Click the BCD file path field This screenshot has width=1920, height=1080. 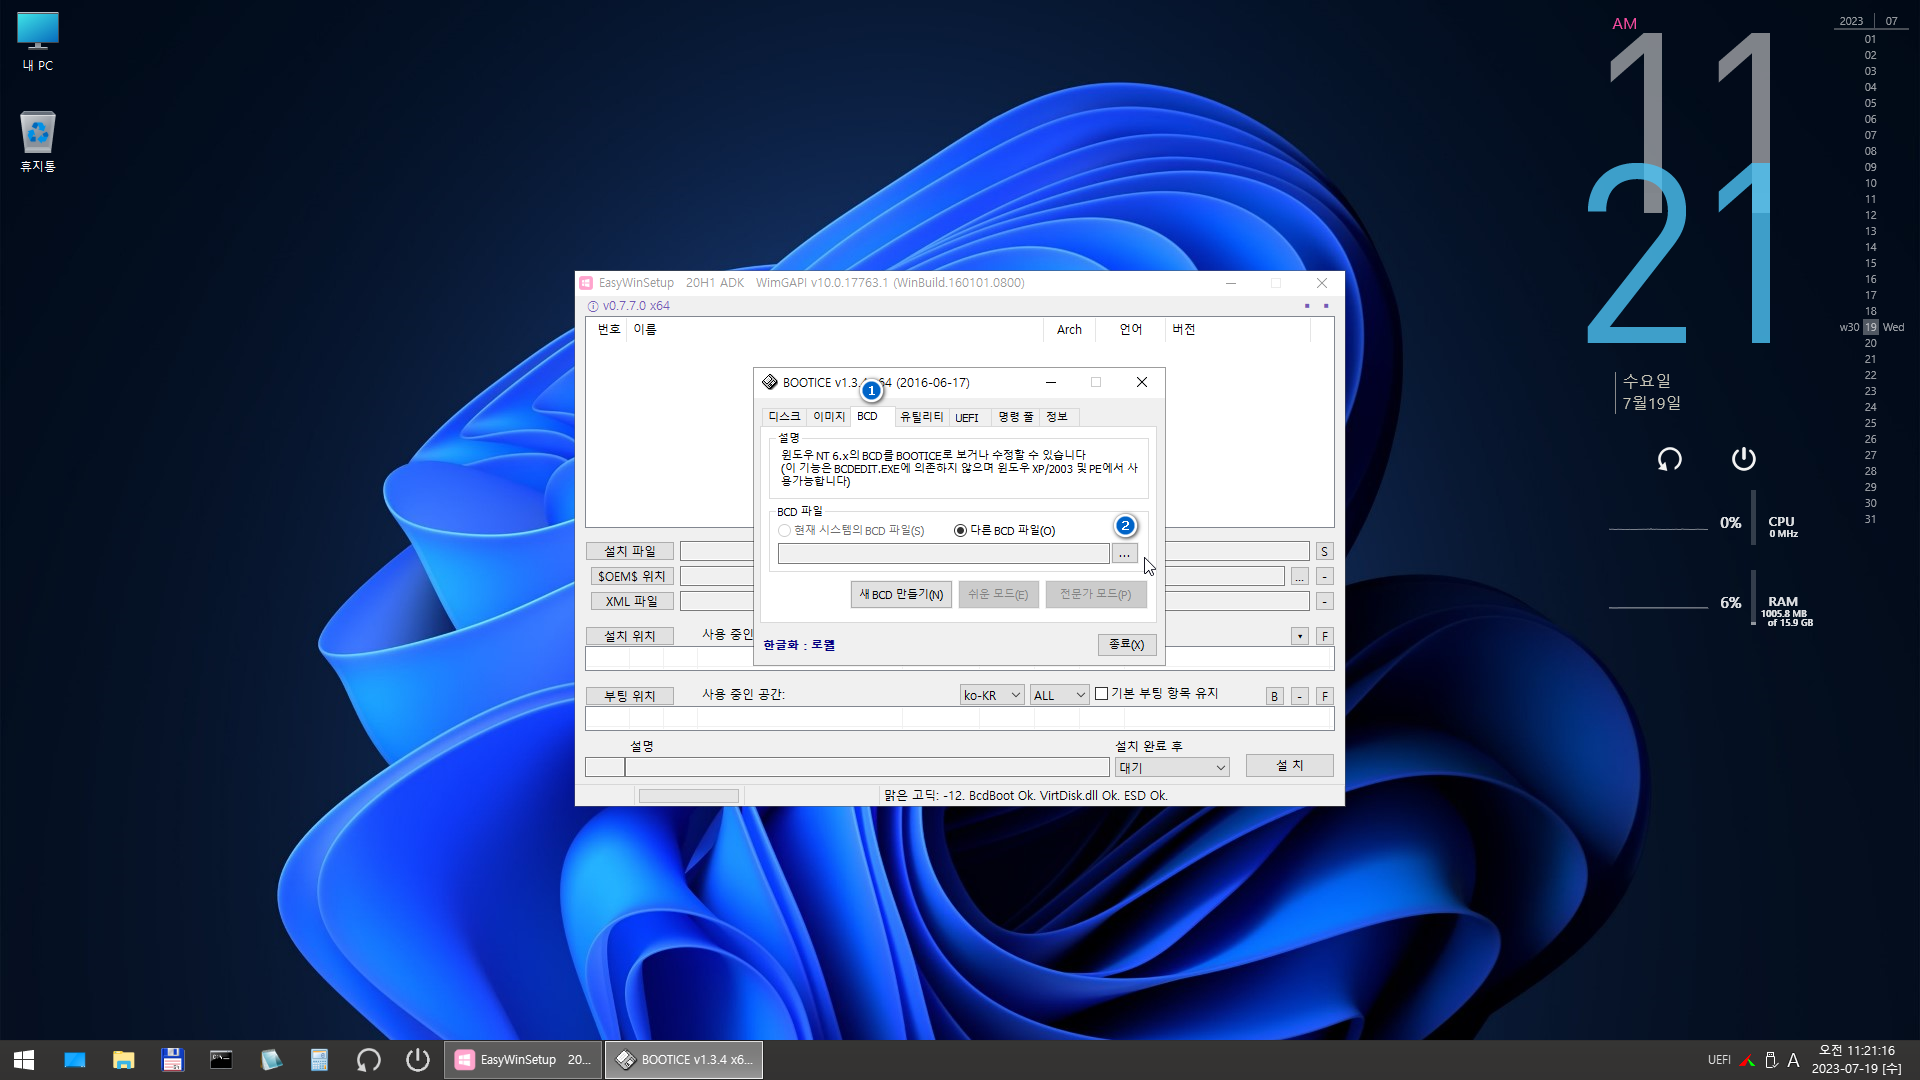coord(943,554)
